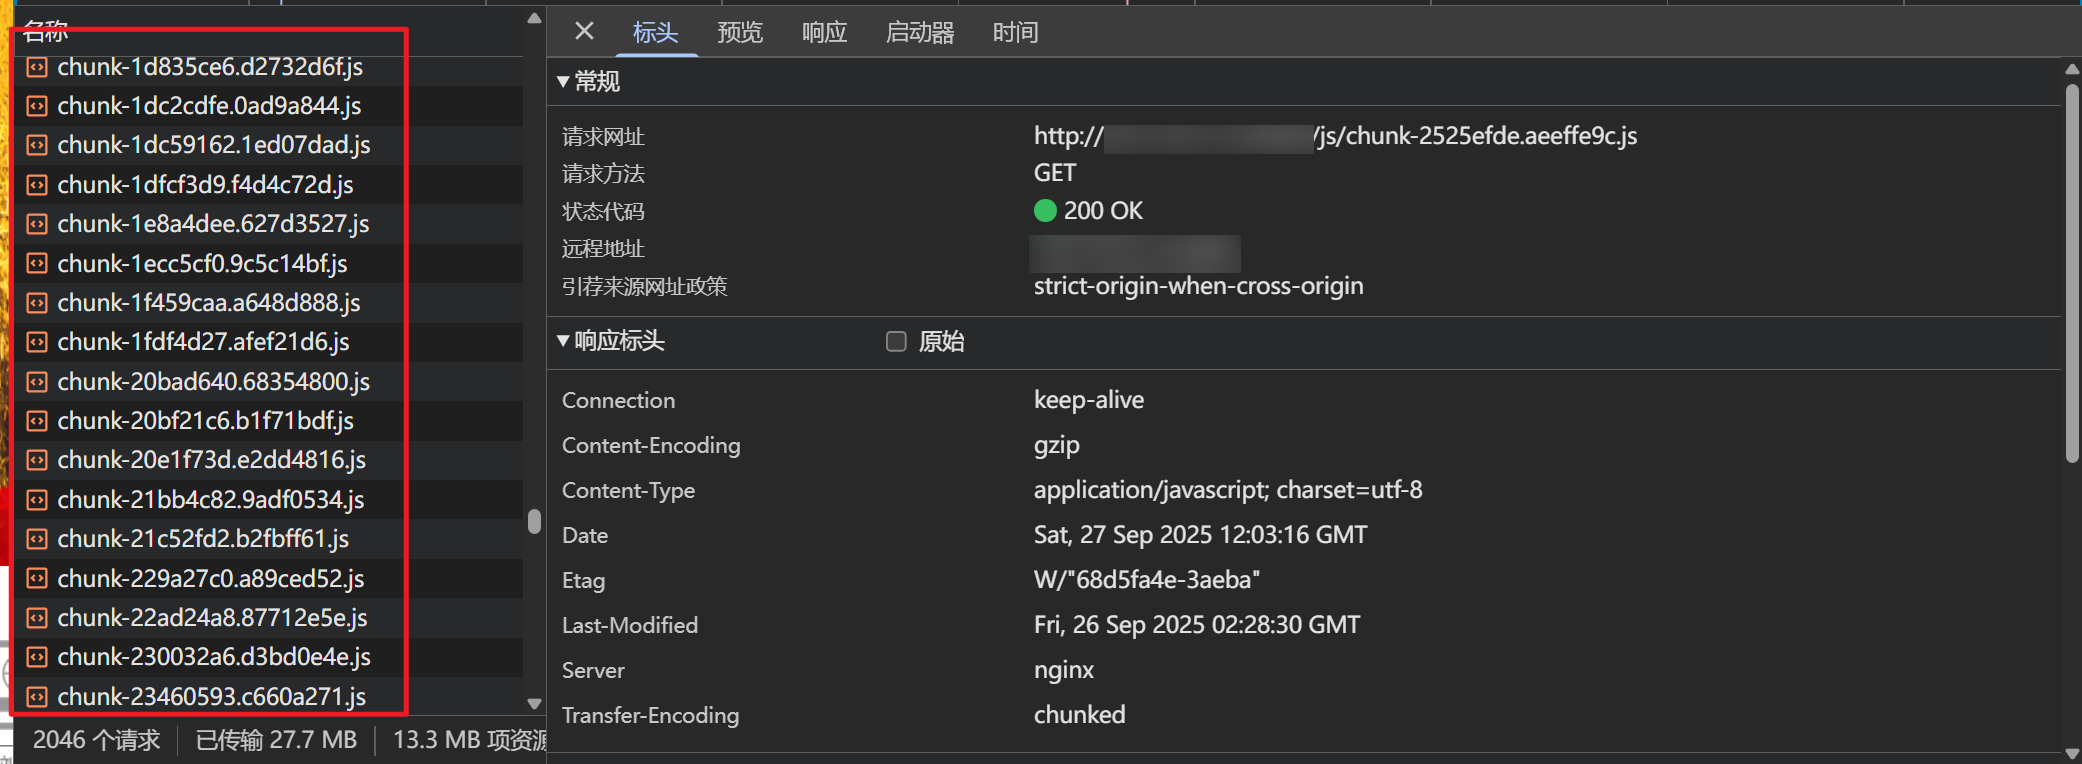Collapse the 响应标头 response headers section
Screen dimensions: 2082x764
pos(564,342)
